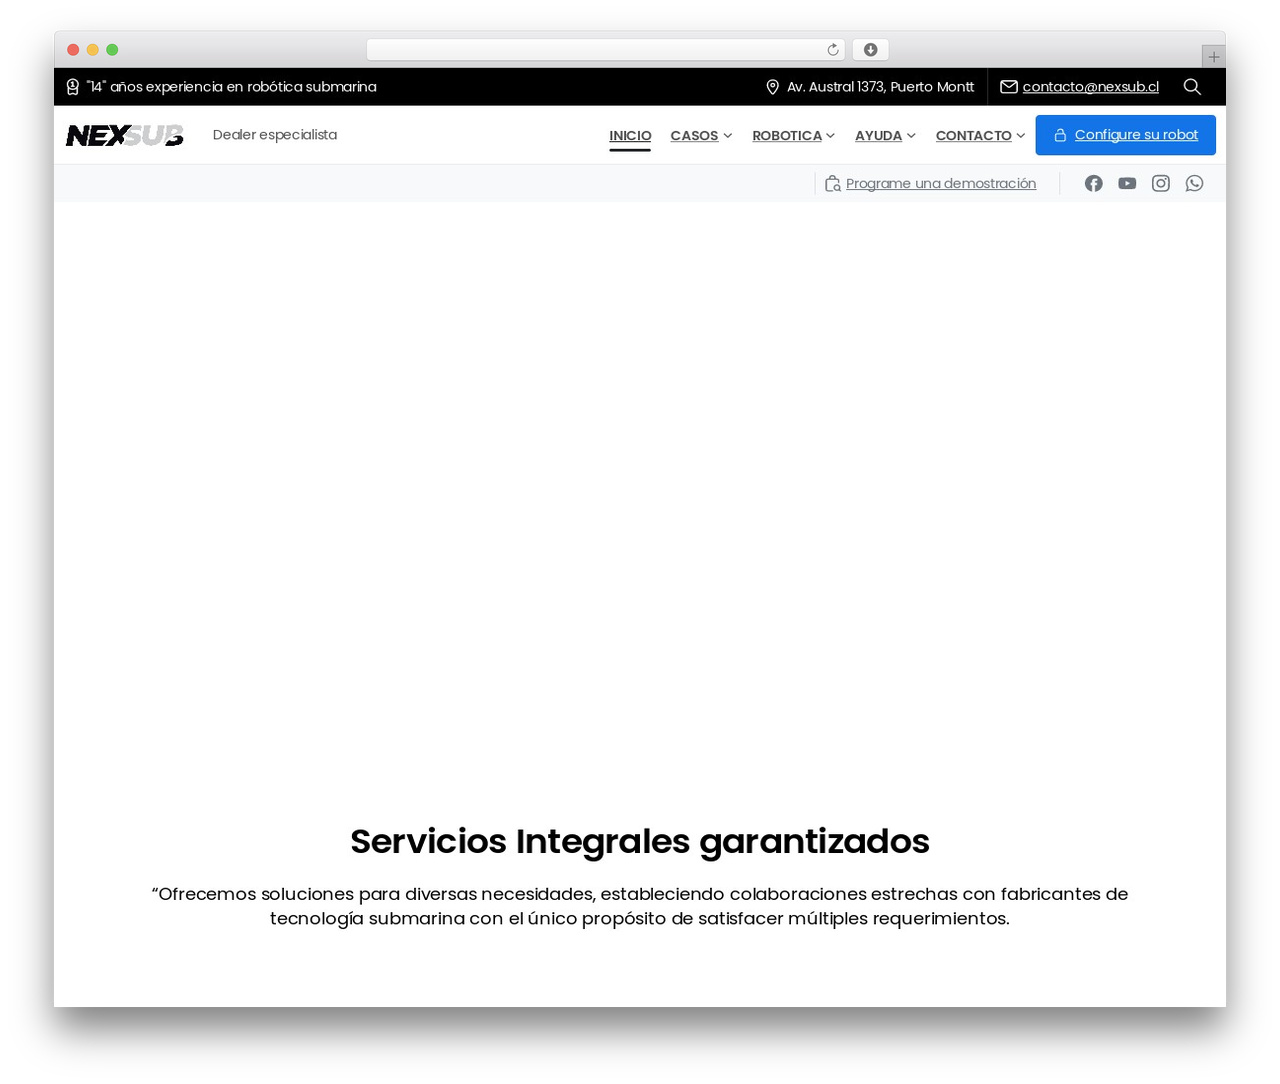Click the green fullscreen window button
The image size is (1280, 1084).
click(x=112, y=50)
